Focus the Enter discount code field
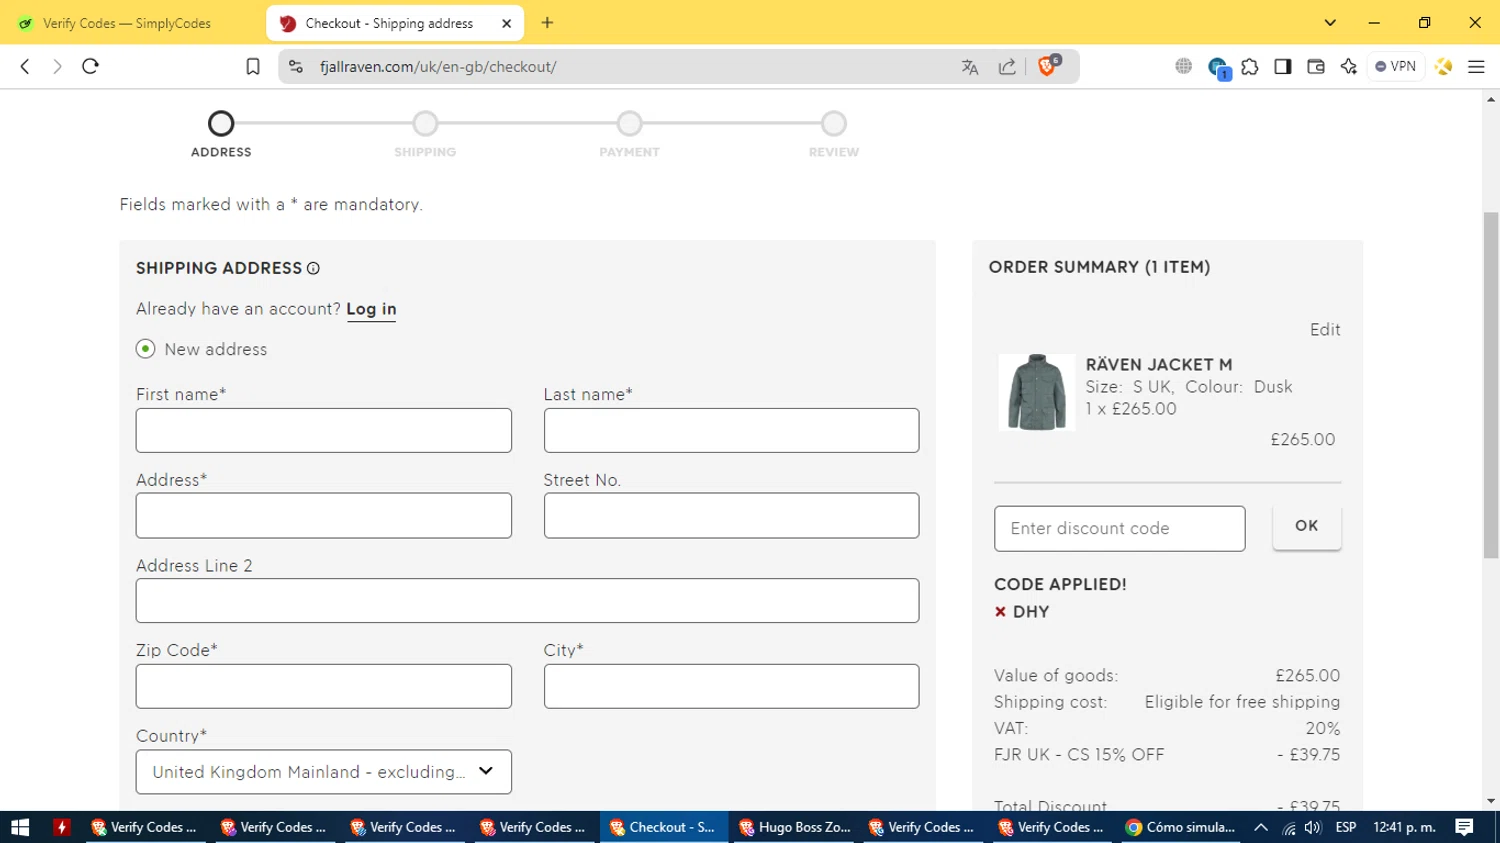This screenshot has width=1500, height=843. (1120, 528)
